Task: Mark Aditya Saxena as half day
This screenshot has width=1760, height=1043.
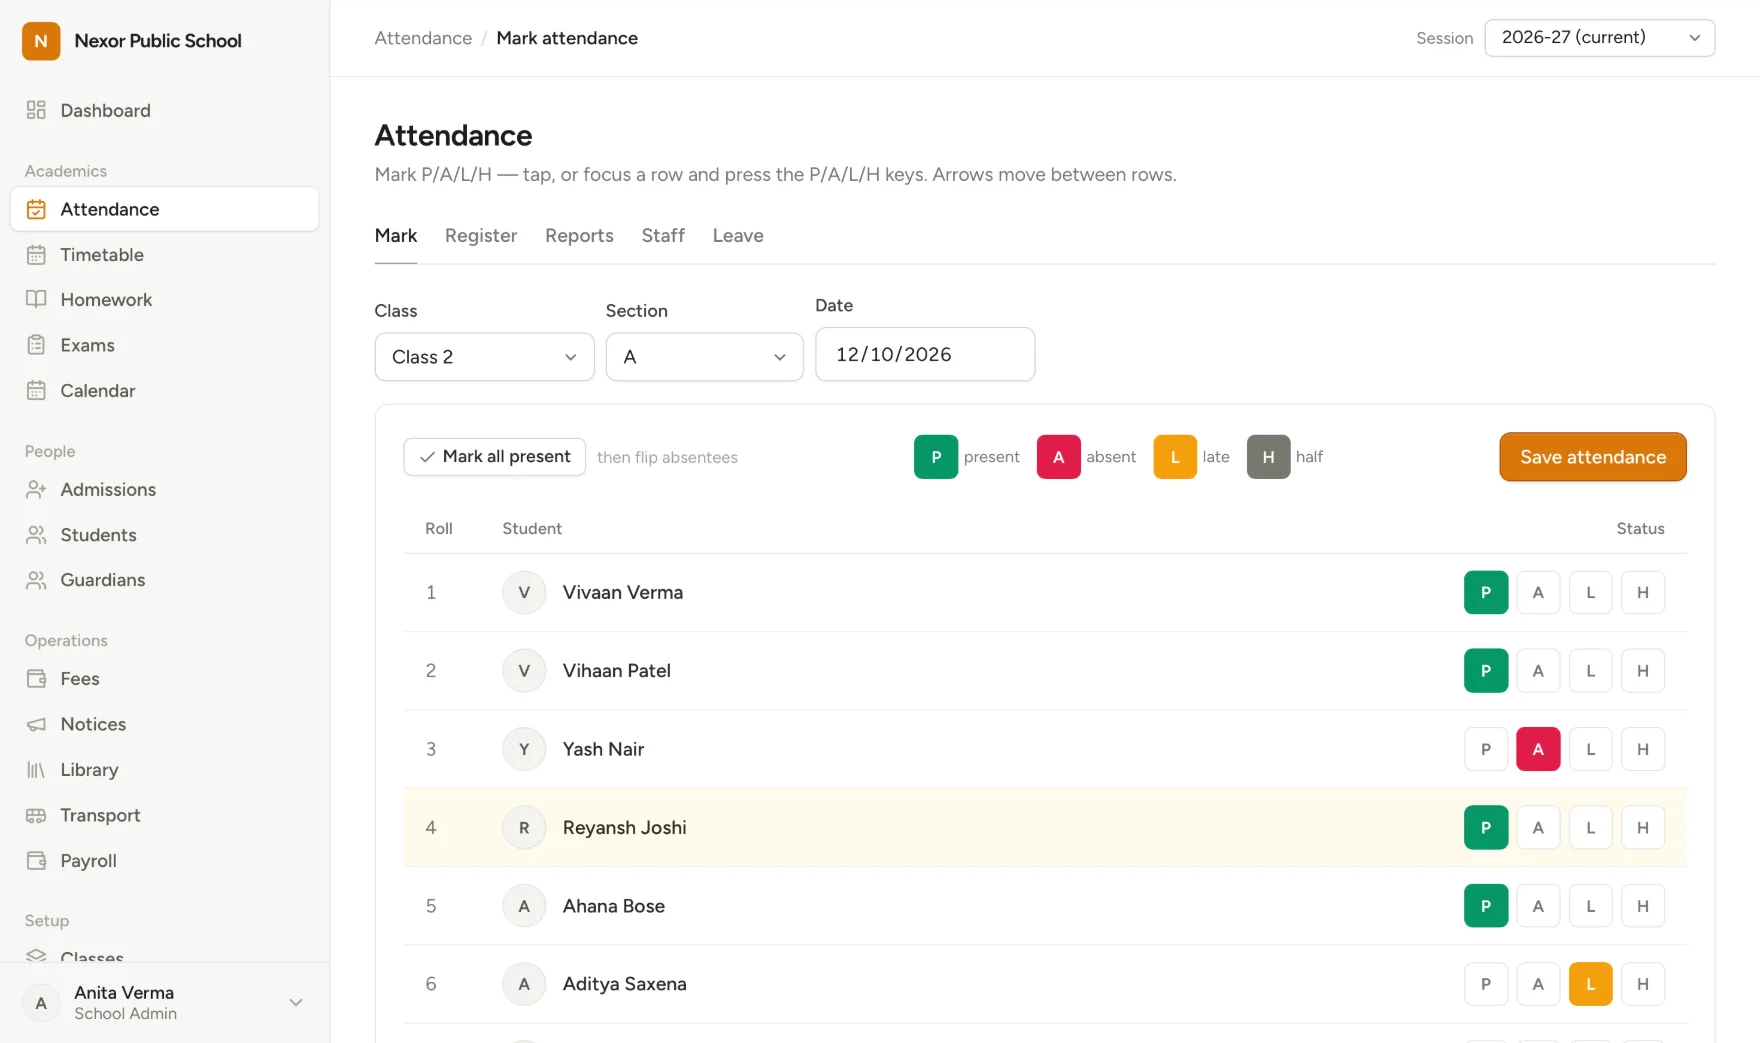Action: [x=1642, y=984]
